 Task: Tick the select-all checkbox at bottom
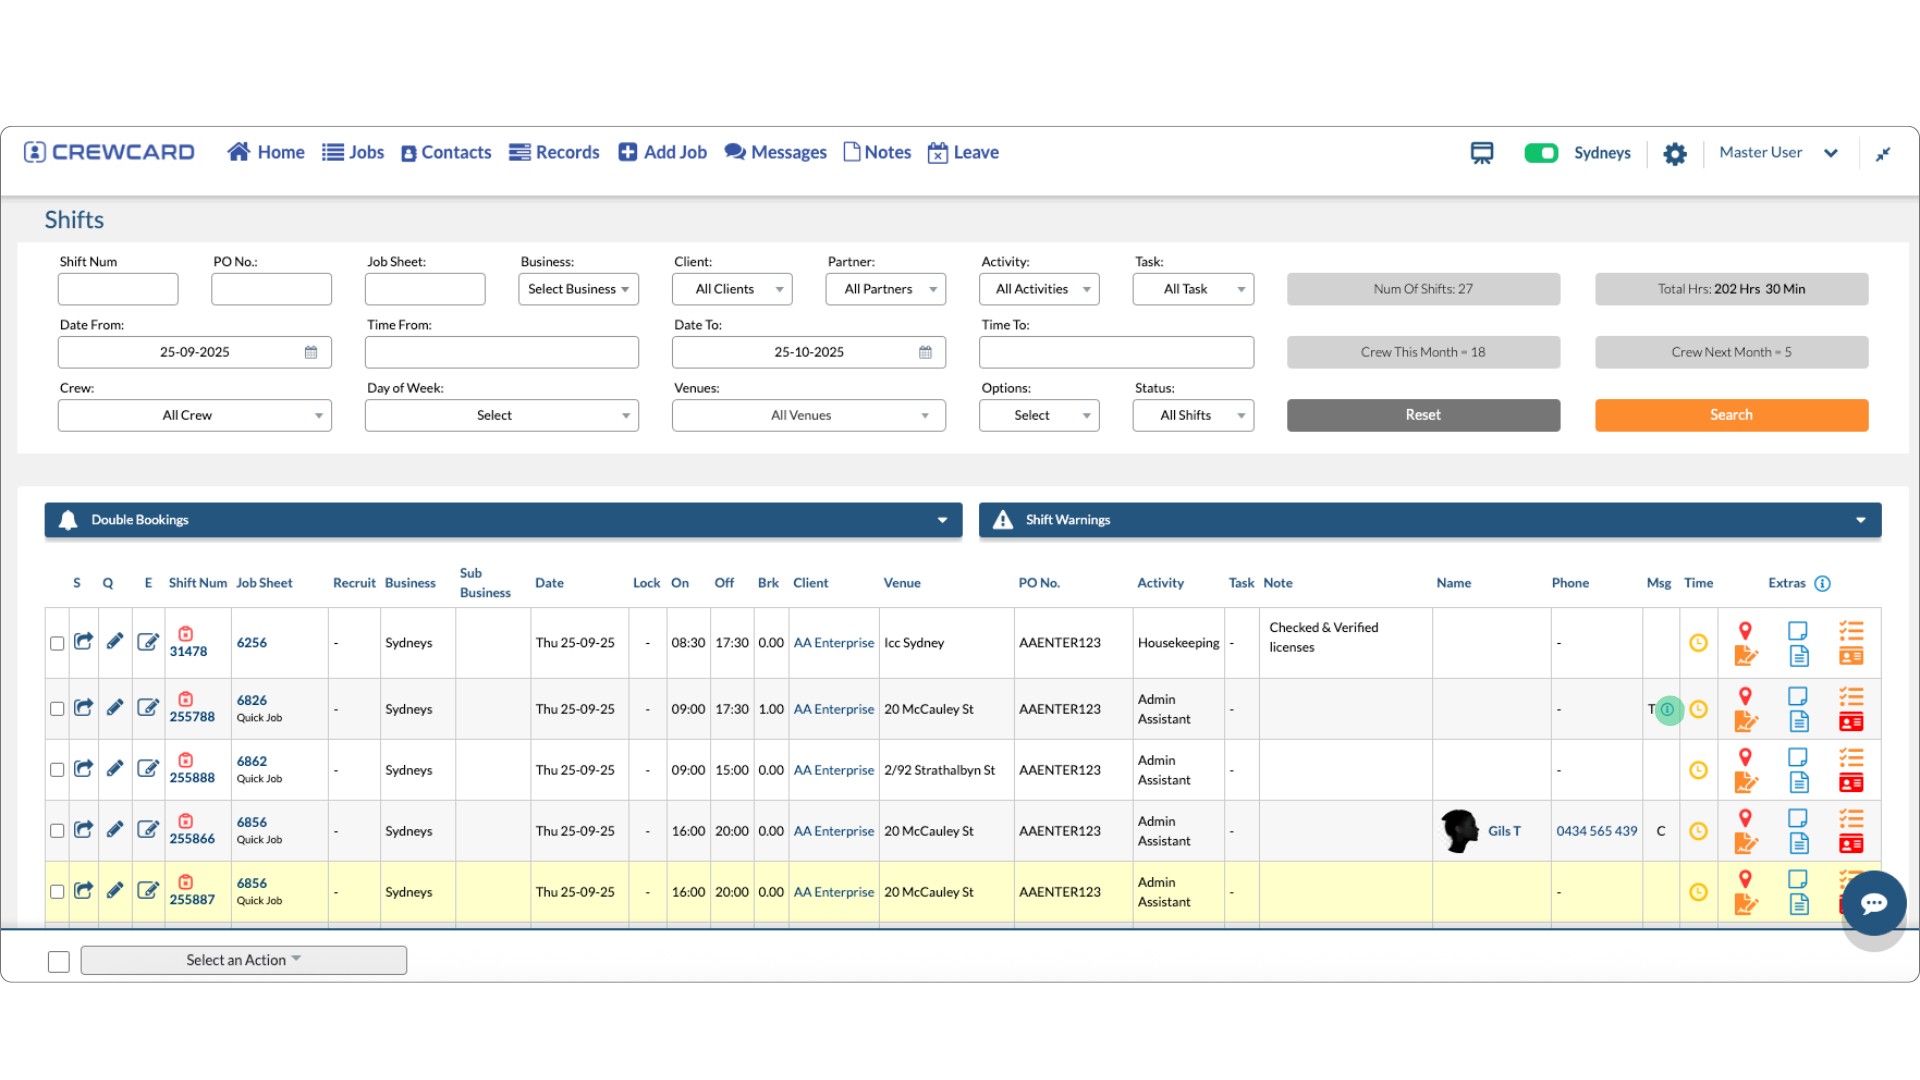tap(59, 961)
